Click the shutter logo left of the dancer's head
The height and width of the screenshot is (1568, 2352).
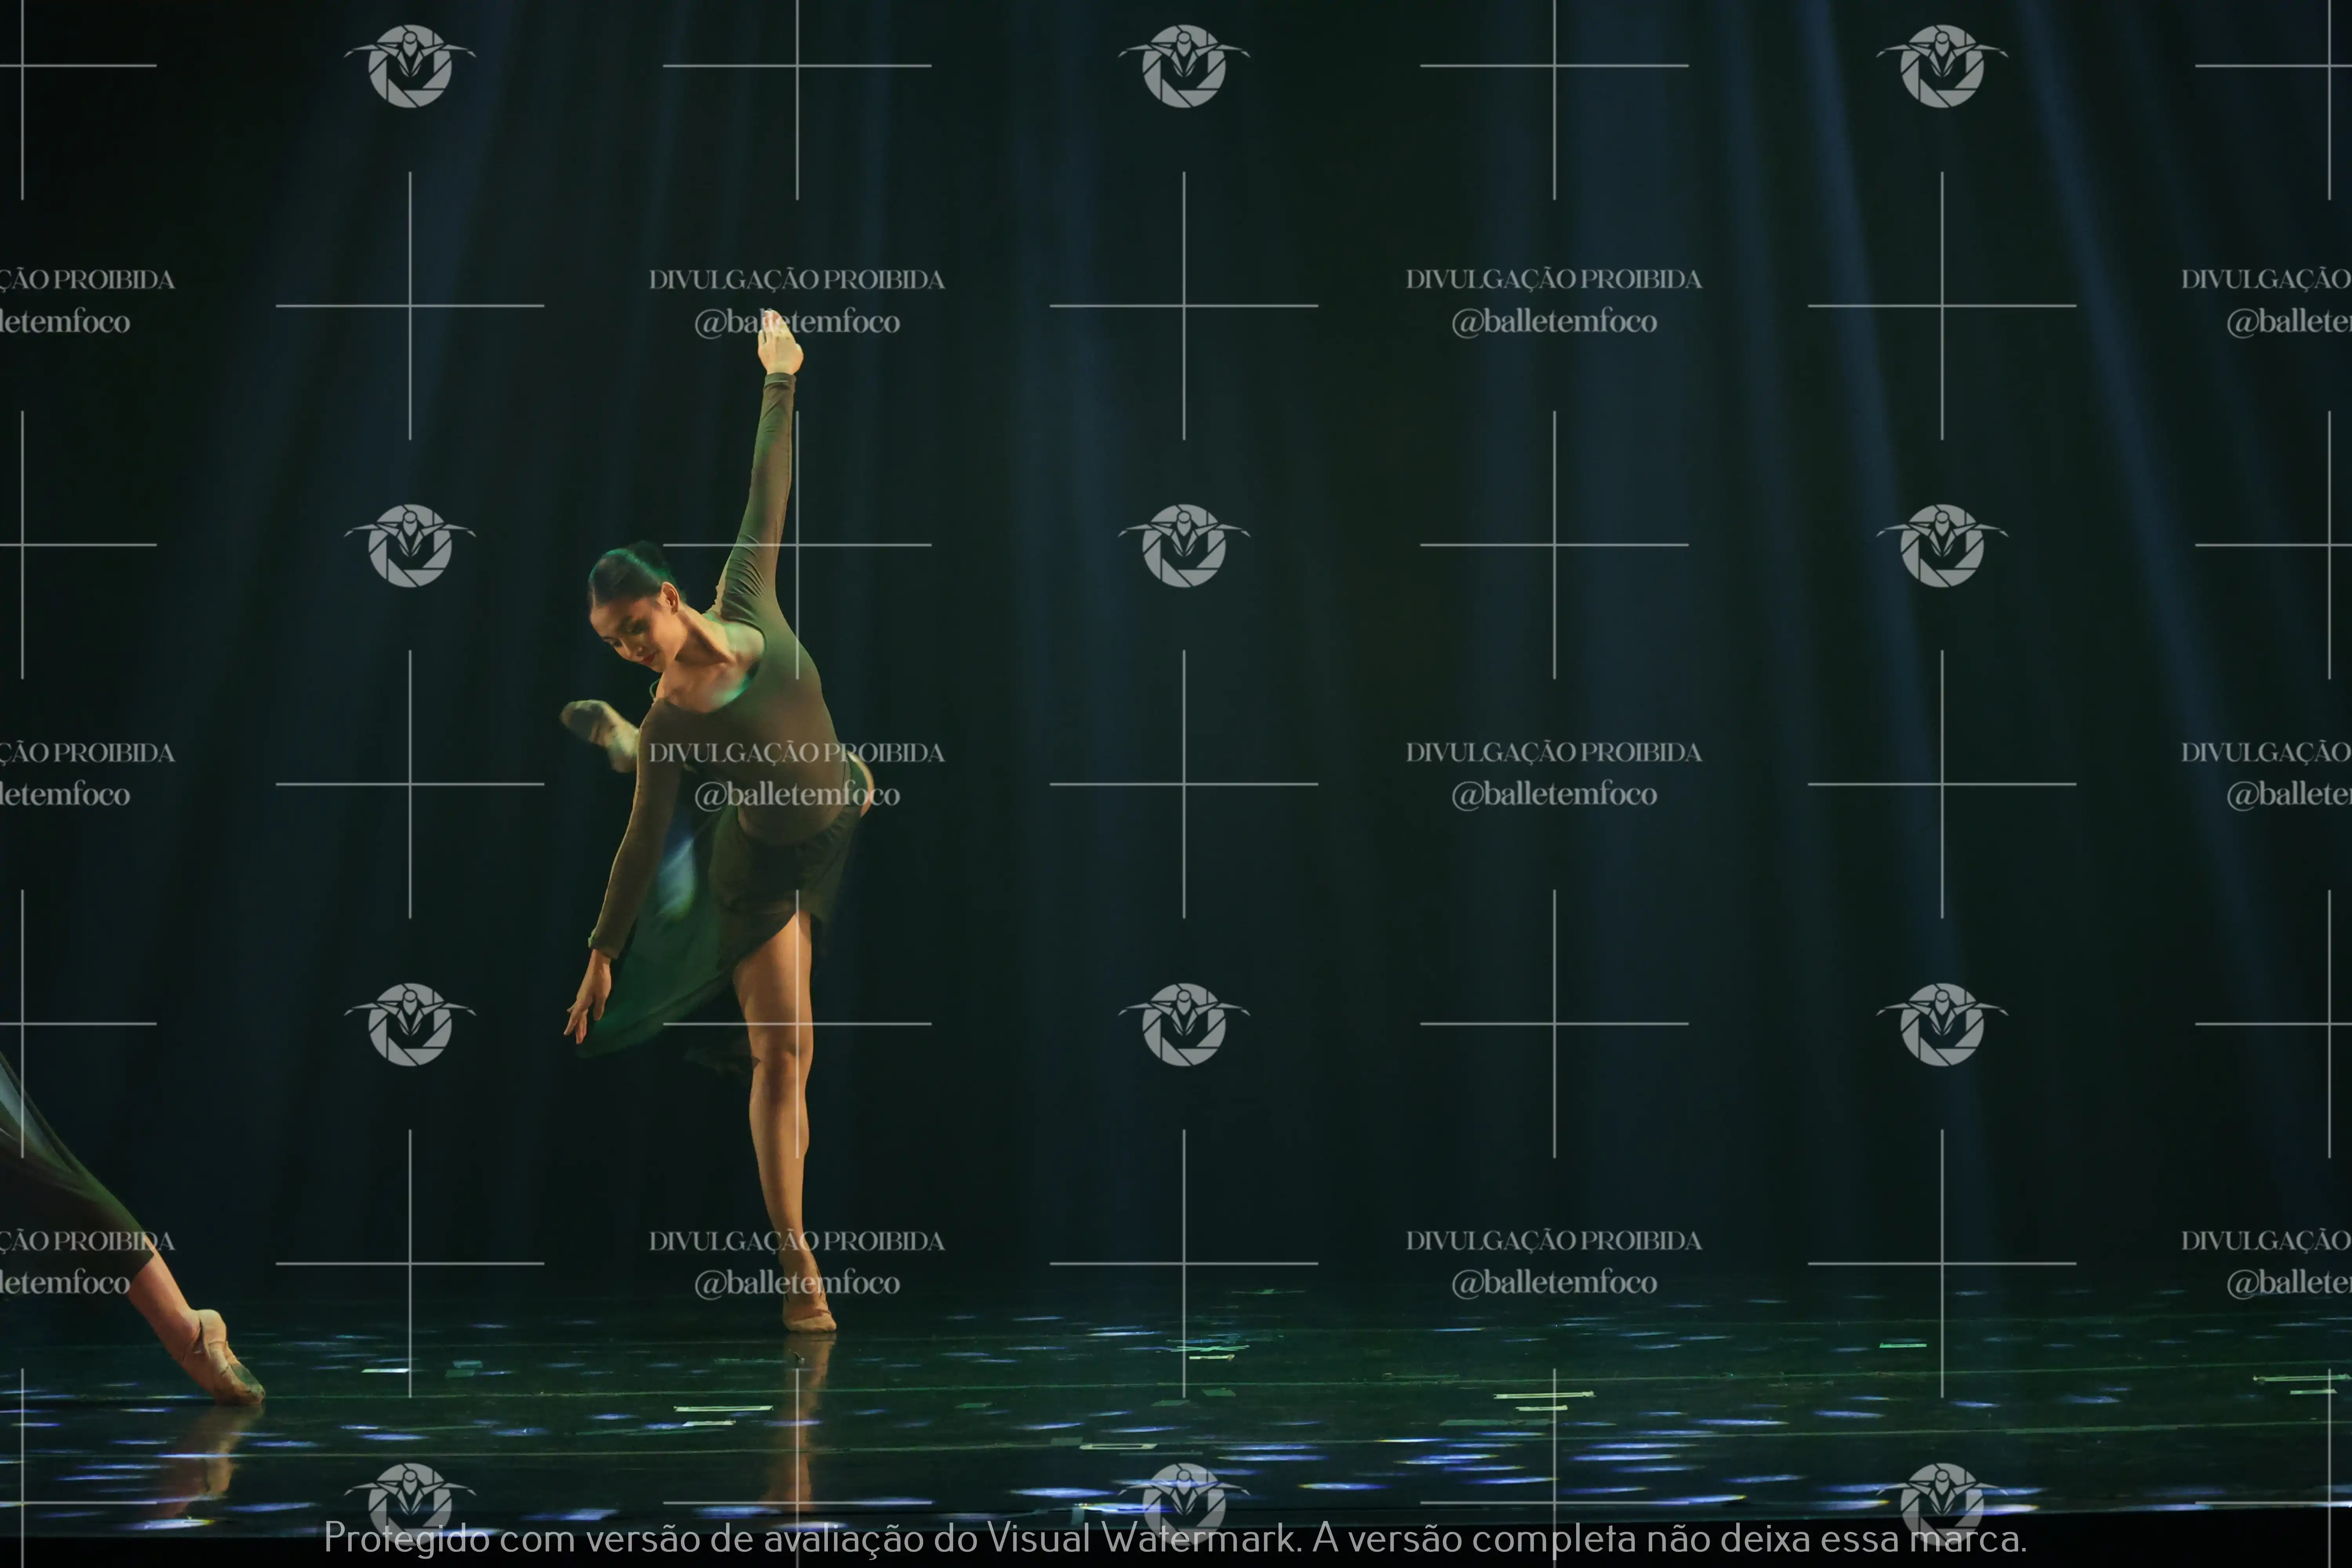[x=410, y=545]
